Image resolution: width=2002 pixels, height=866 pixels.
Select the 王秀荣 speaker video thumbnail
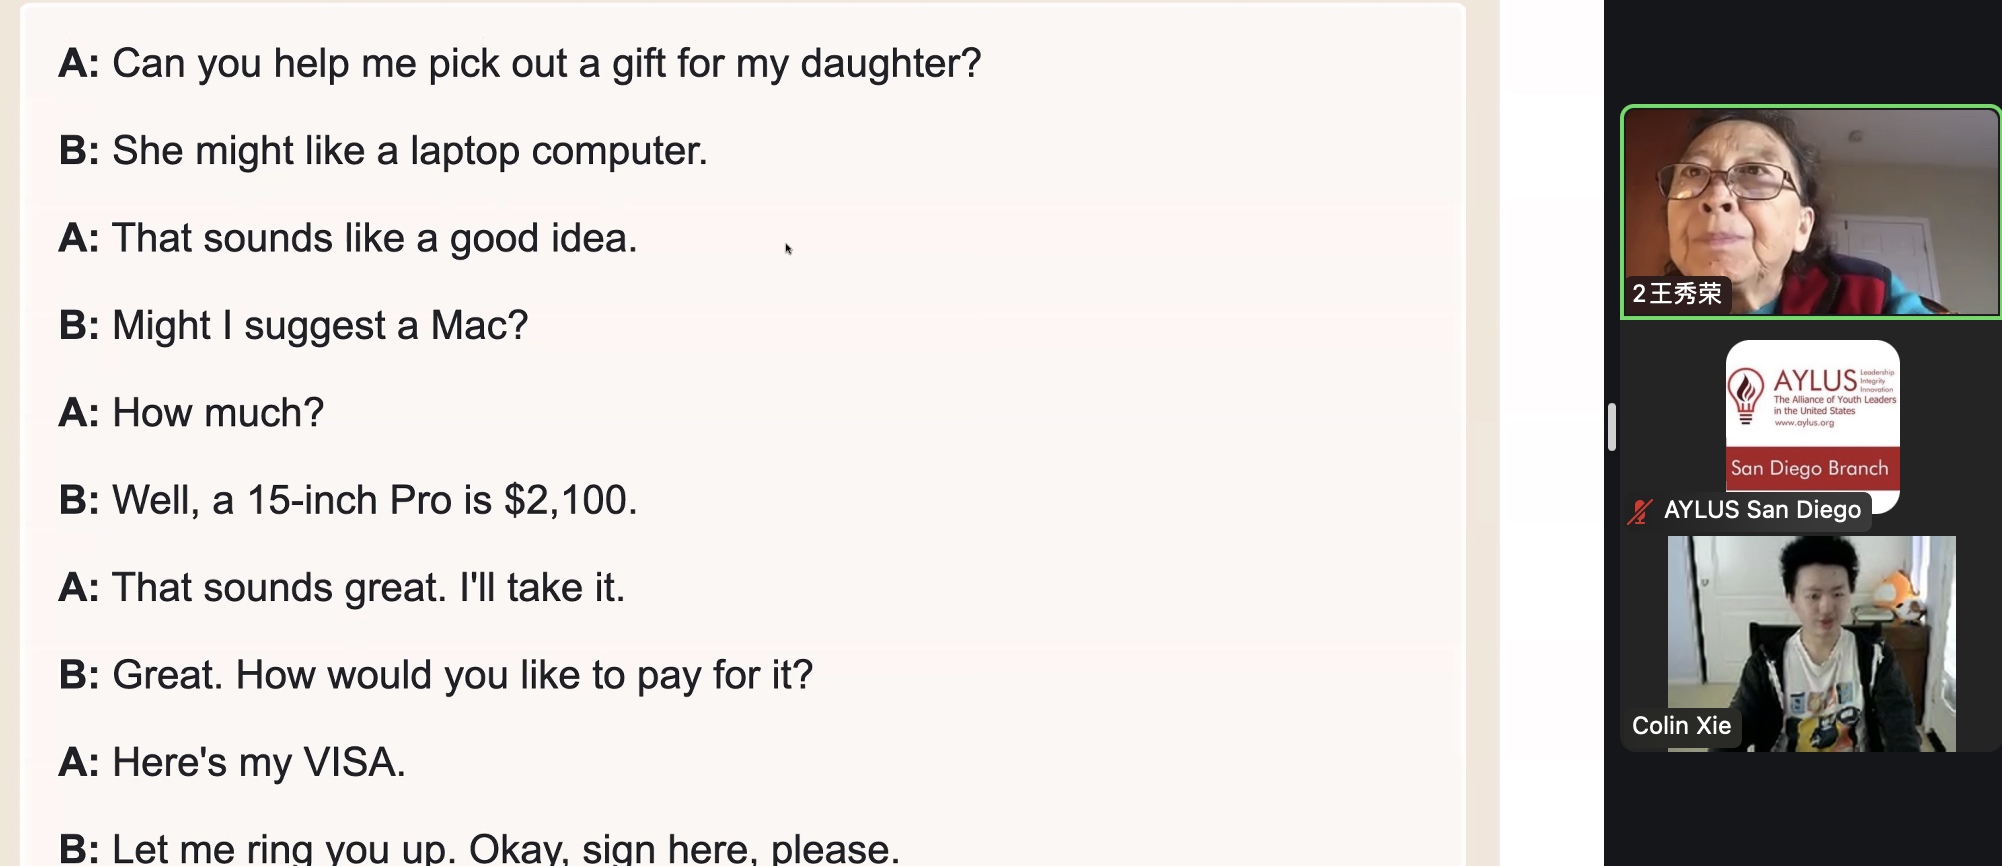click(1811, 212)
